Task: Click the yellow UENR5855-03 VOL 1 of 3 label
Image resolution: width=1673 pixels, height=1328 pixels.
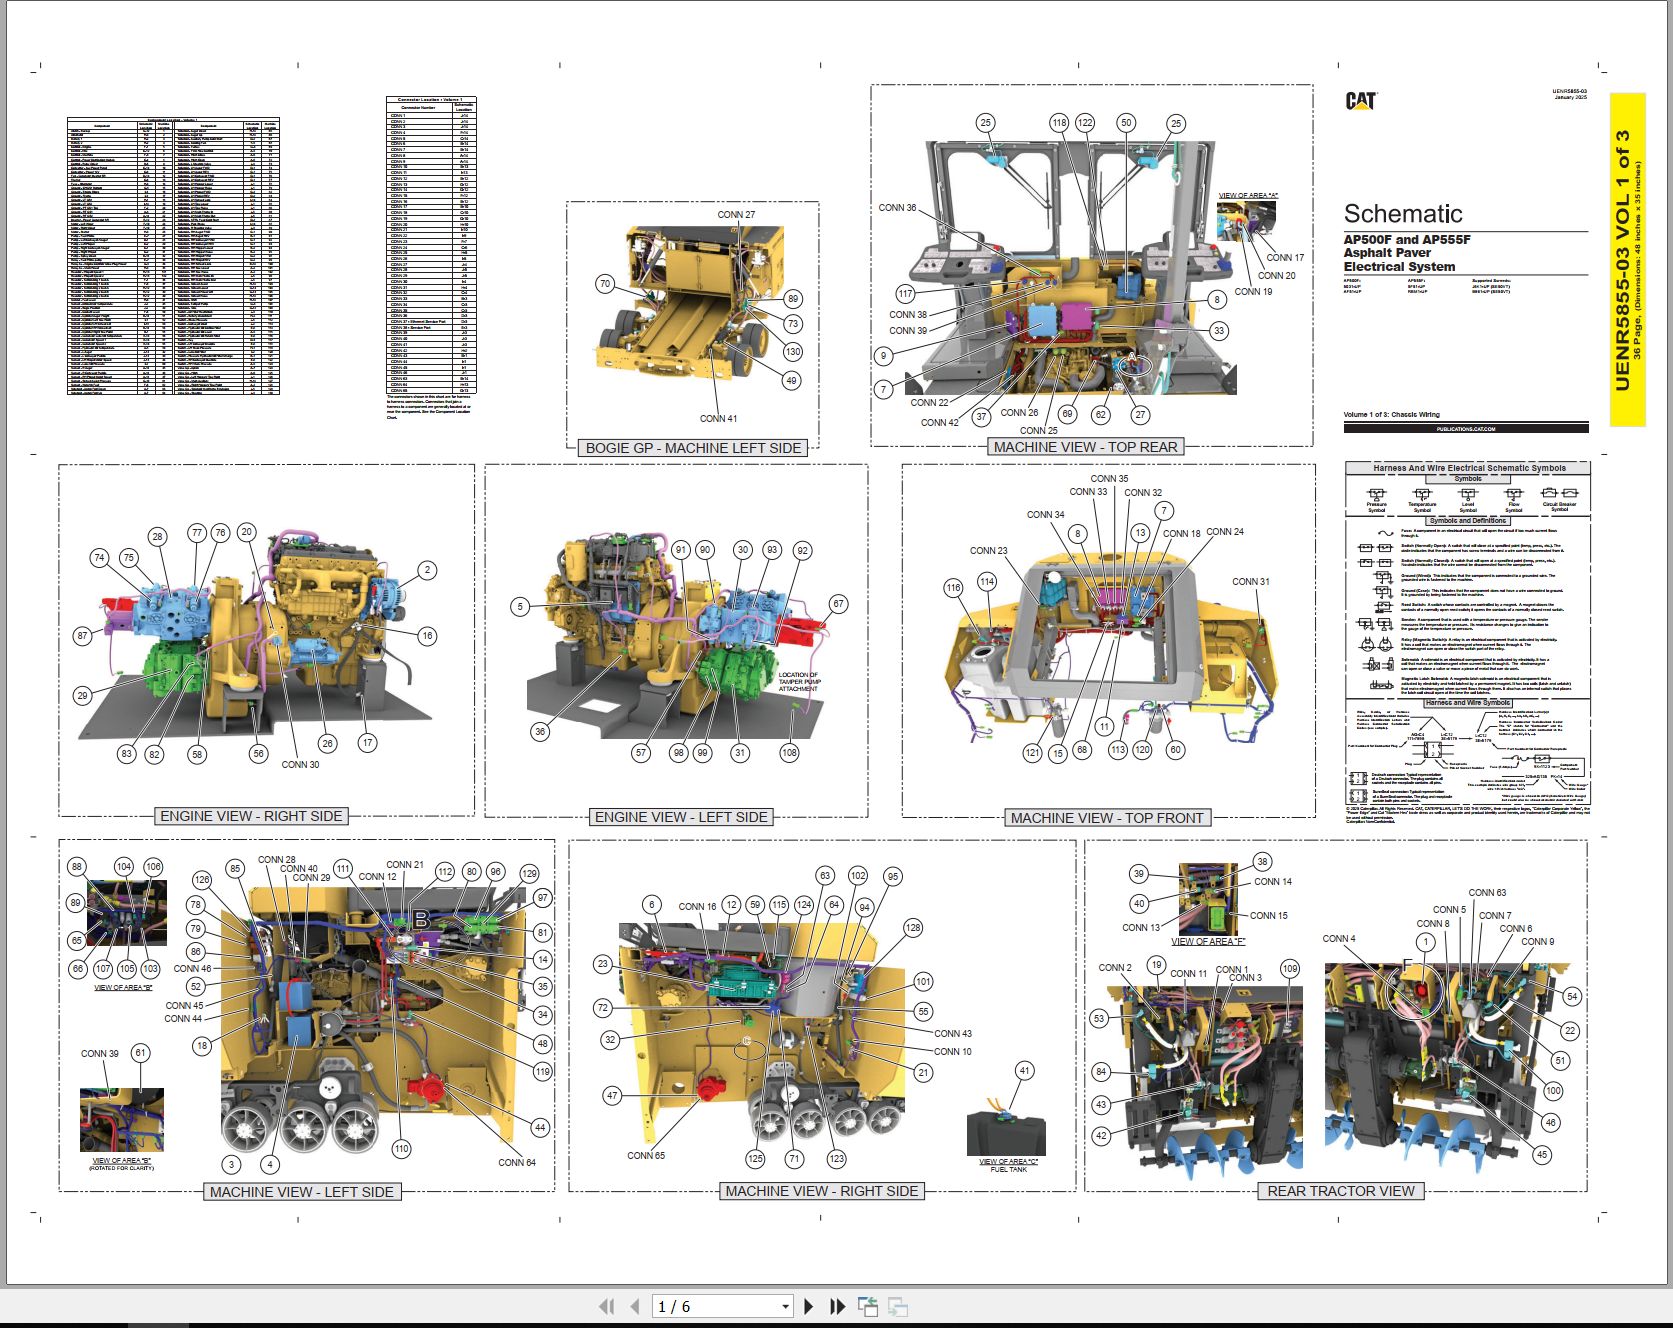Action: click(x=1627, y=260)
